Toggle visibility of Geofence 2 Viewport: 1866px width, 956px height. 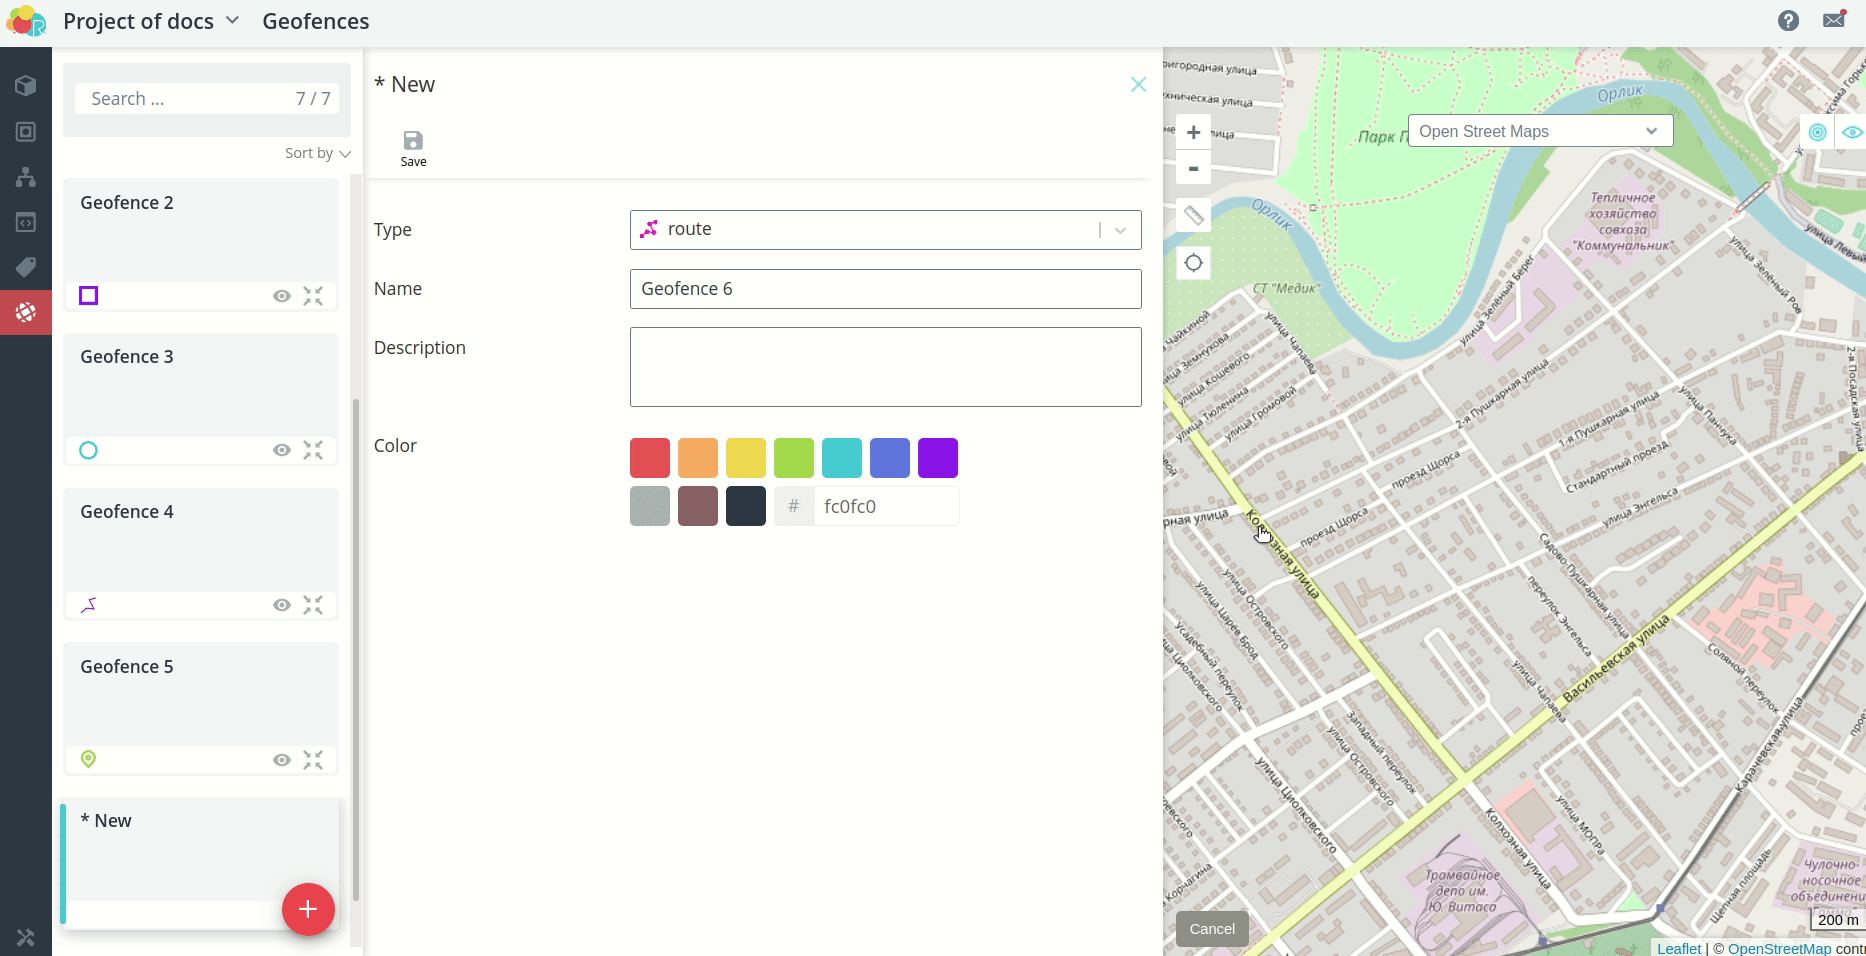pos(282,296)
